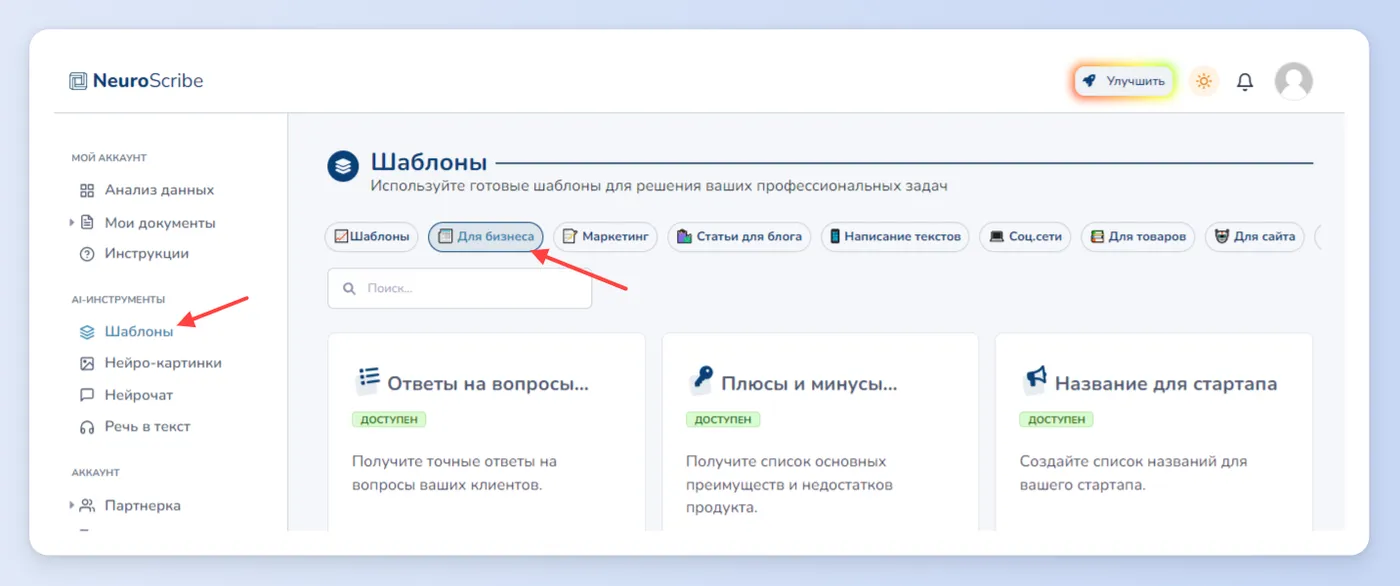Click ДОСТУПЕН badge on Ответы на вопросы card
The height and width of the screenshot is (586, 1400).
coord(389,420)
